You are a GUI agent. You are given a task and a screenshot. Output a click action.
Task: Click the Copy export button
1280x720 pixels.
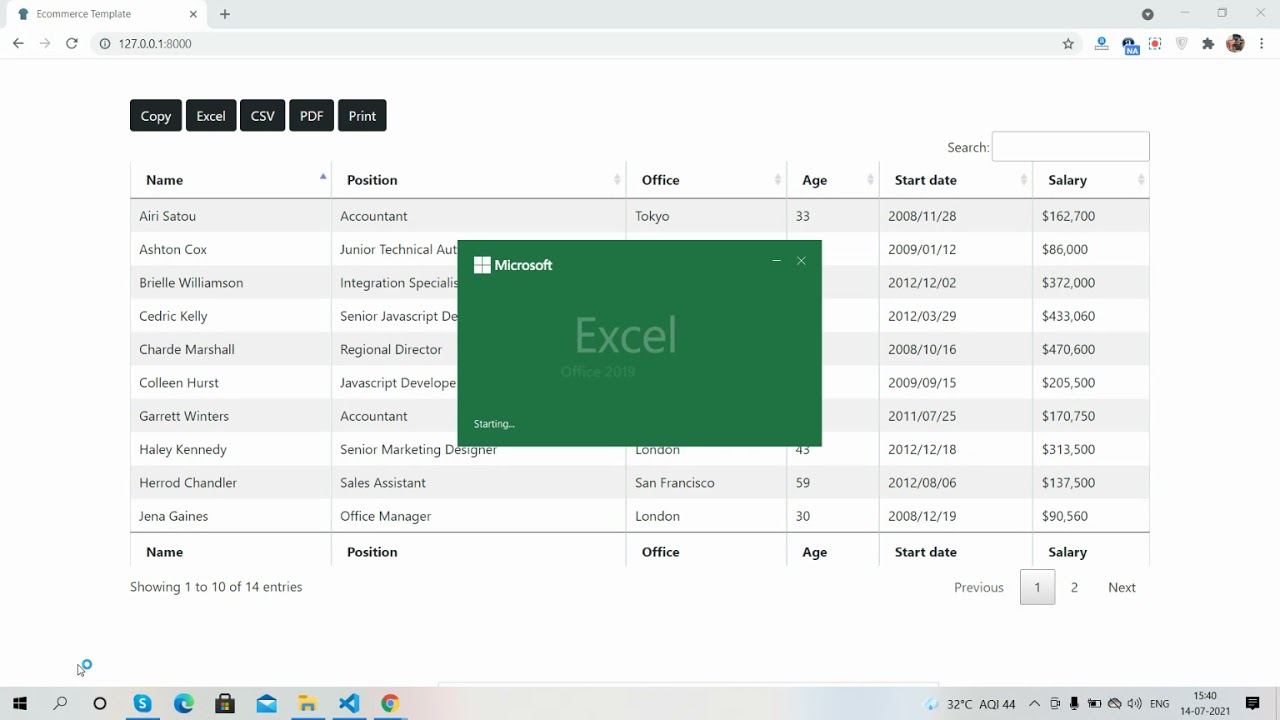click(x=156, y=116)
